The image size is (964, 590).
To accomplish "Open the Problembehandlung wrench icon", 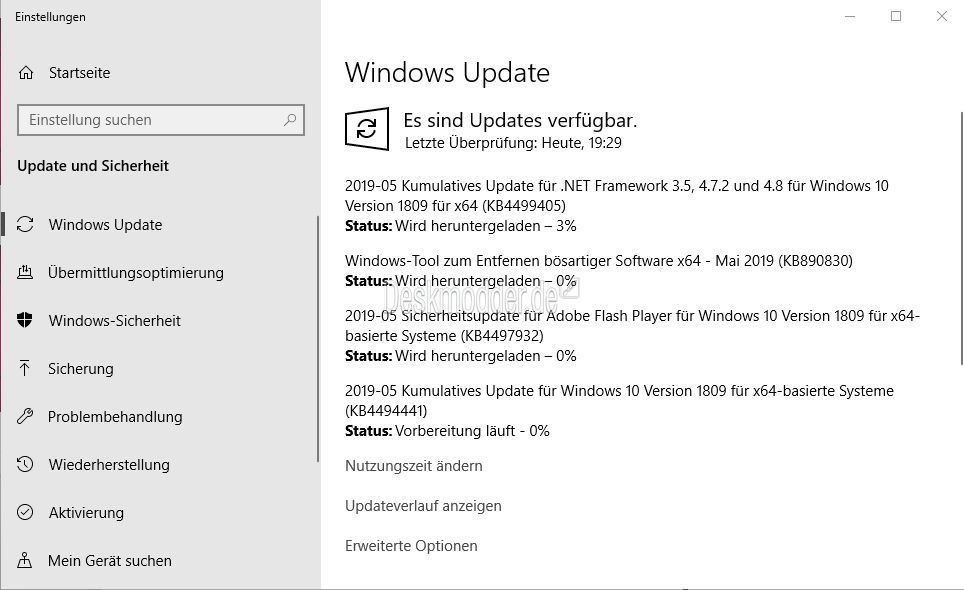I will pos(25,416).
